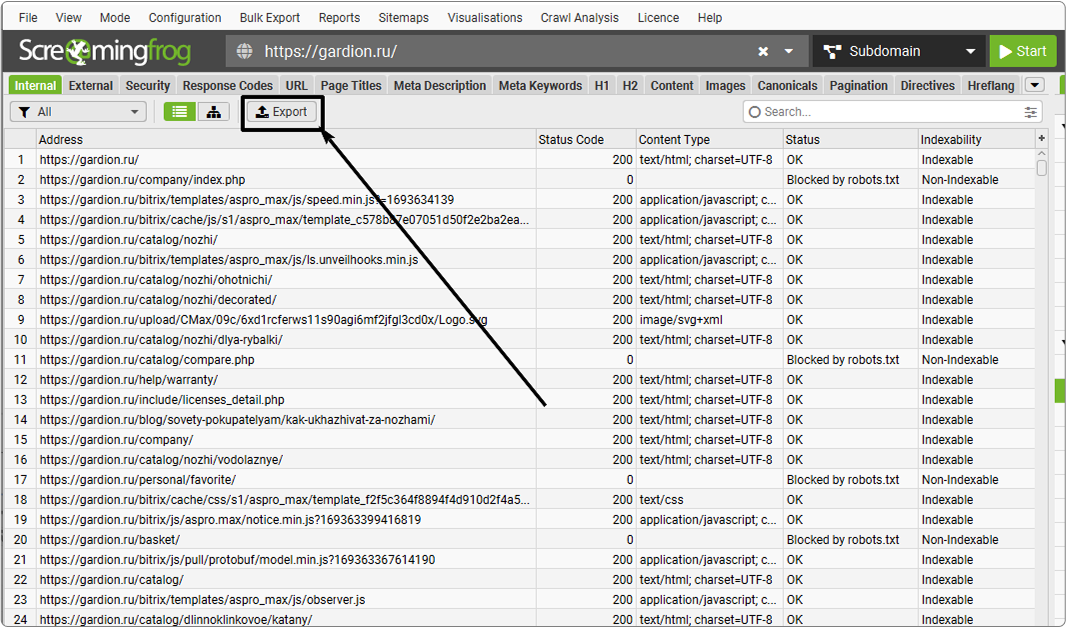Select row https://gardion.ru/catalog/nozhi/
Screen dimensions: 1066x627
(519, 239)
